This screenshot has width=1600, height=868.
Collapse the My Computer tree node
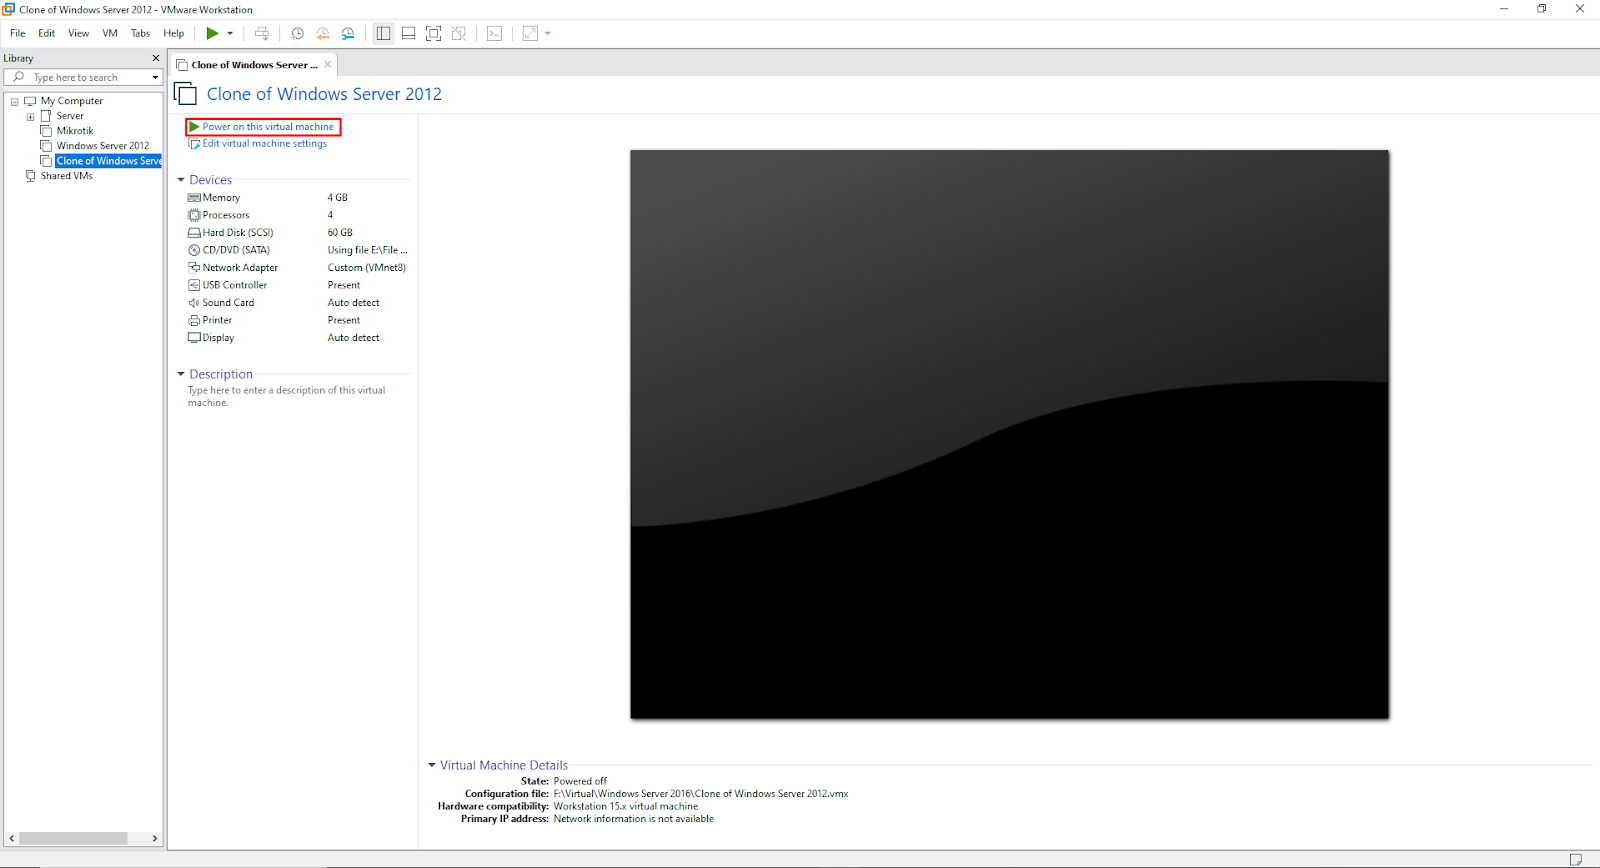coord(14,101)
